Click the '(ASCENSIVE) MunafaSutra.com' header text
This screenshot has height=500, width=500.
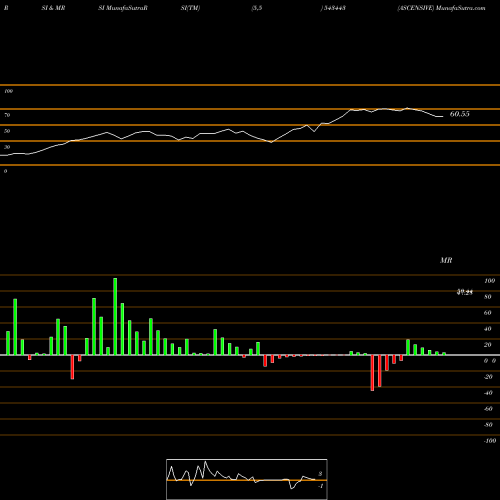click(x=441, y=8)
